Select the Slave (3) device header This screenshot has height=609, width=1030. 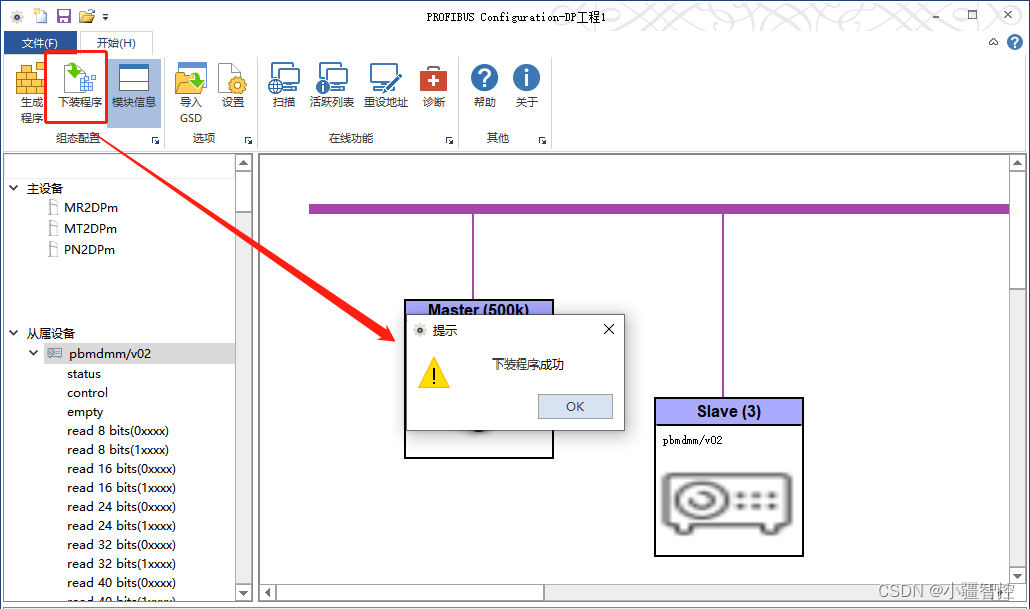[x=728, y=412]
